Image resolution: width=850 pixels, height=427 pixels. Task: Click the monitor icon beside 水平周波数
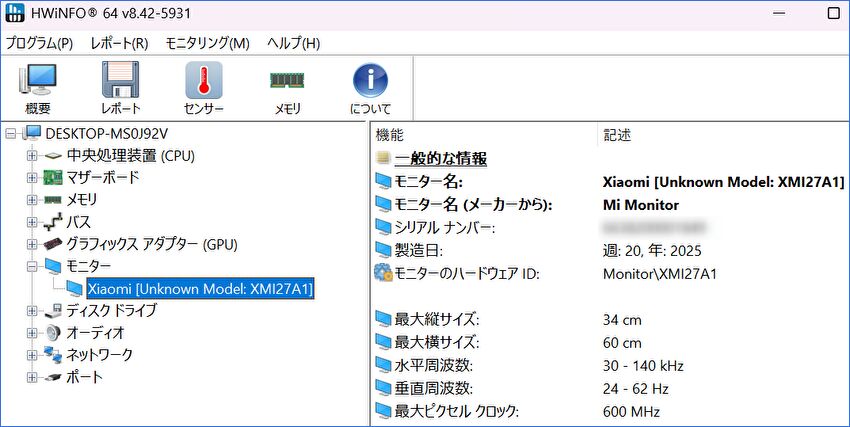(x=383, y=365)
